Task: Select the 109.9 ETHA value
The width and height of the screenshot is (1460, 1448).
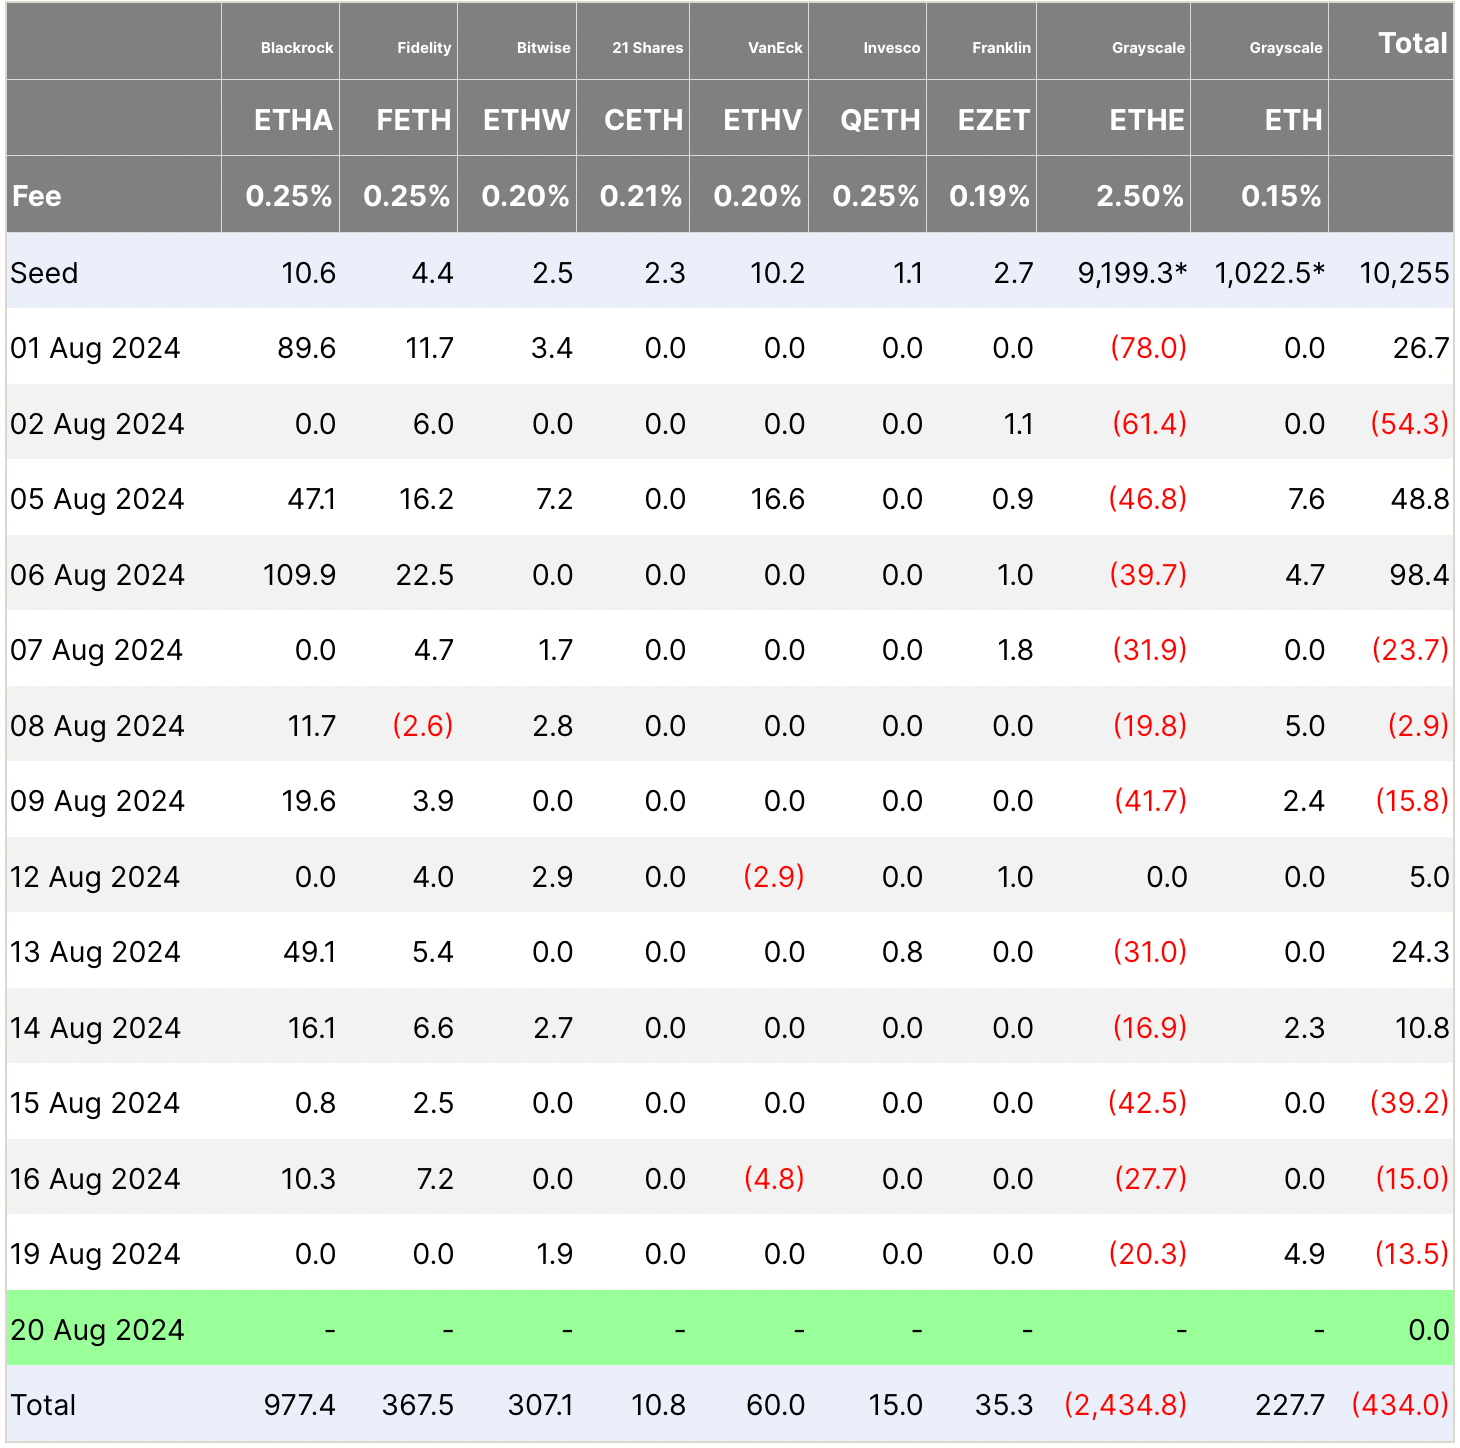Action: pyautogui.click(x=299, y=575)
